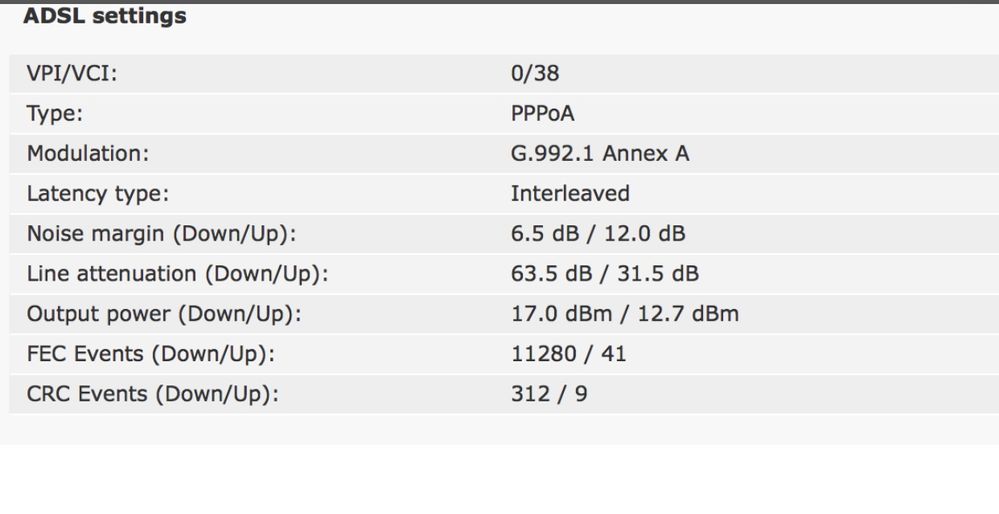Click the 63.5 dB / 31.5 dB value

(x=605, y=274)
